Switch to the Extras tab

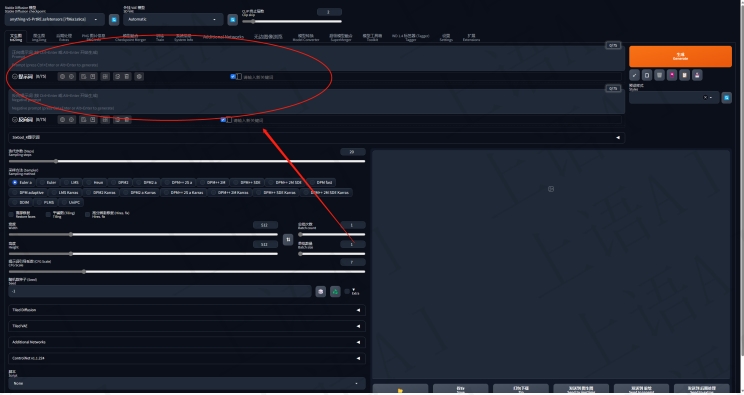tap(64, 38)
